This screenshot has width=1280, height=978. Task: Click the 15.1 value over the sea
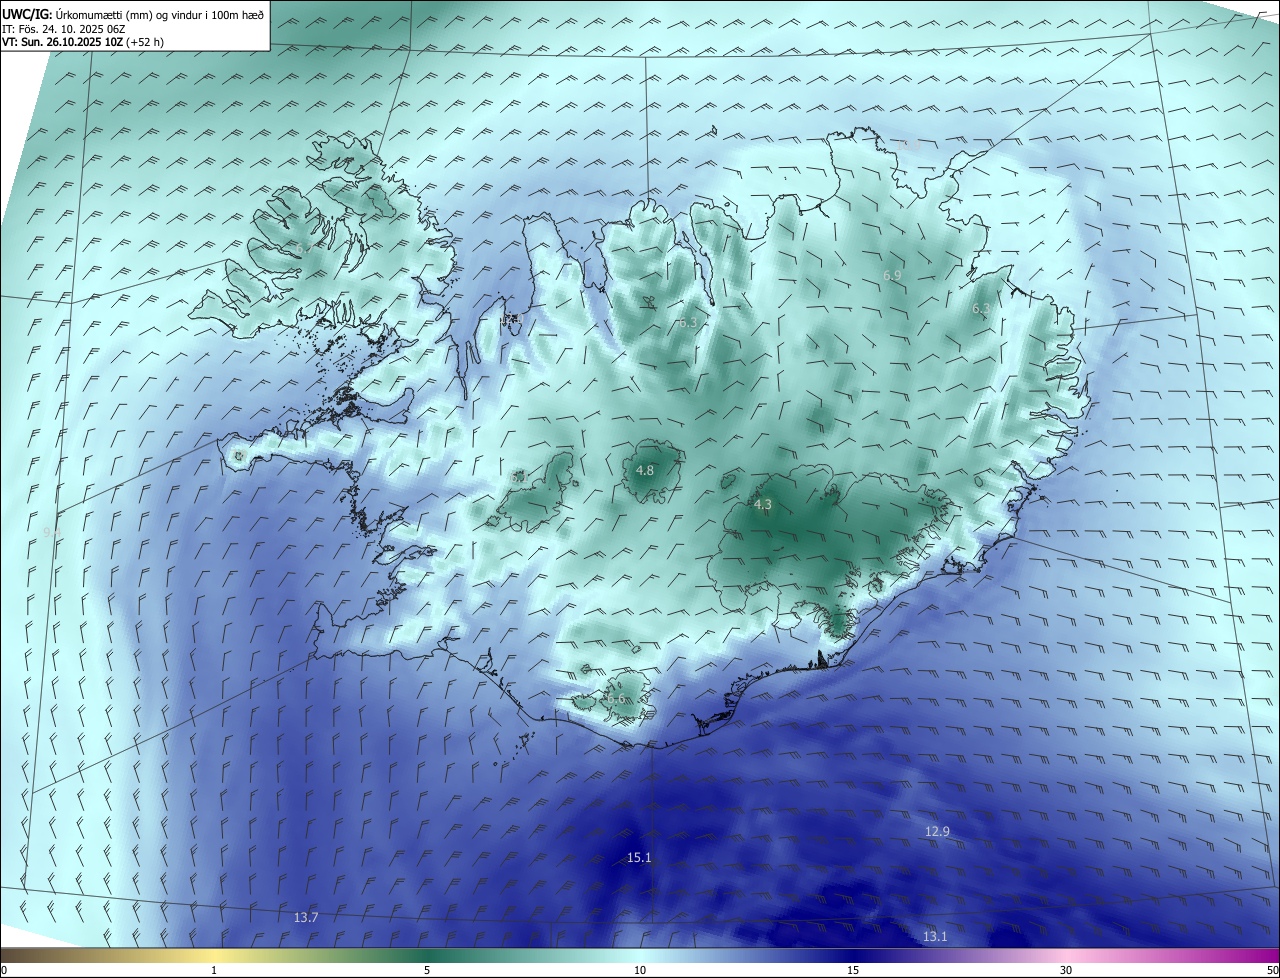[639, 858]
